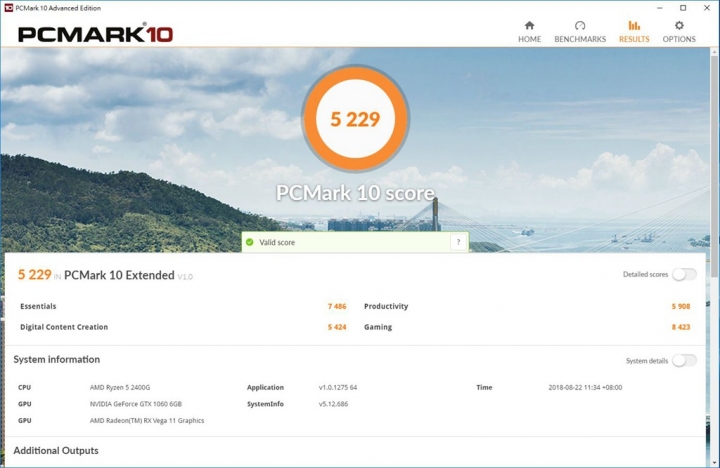Open the Benchmarks section
Image resolution: width=720 pixels, height=468 pixels.
580,32
